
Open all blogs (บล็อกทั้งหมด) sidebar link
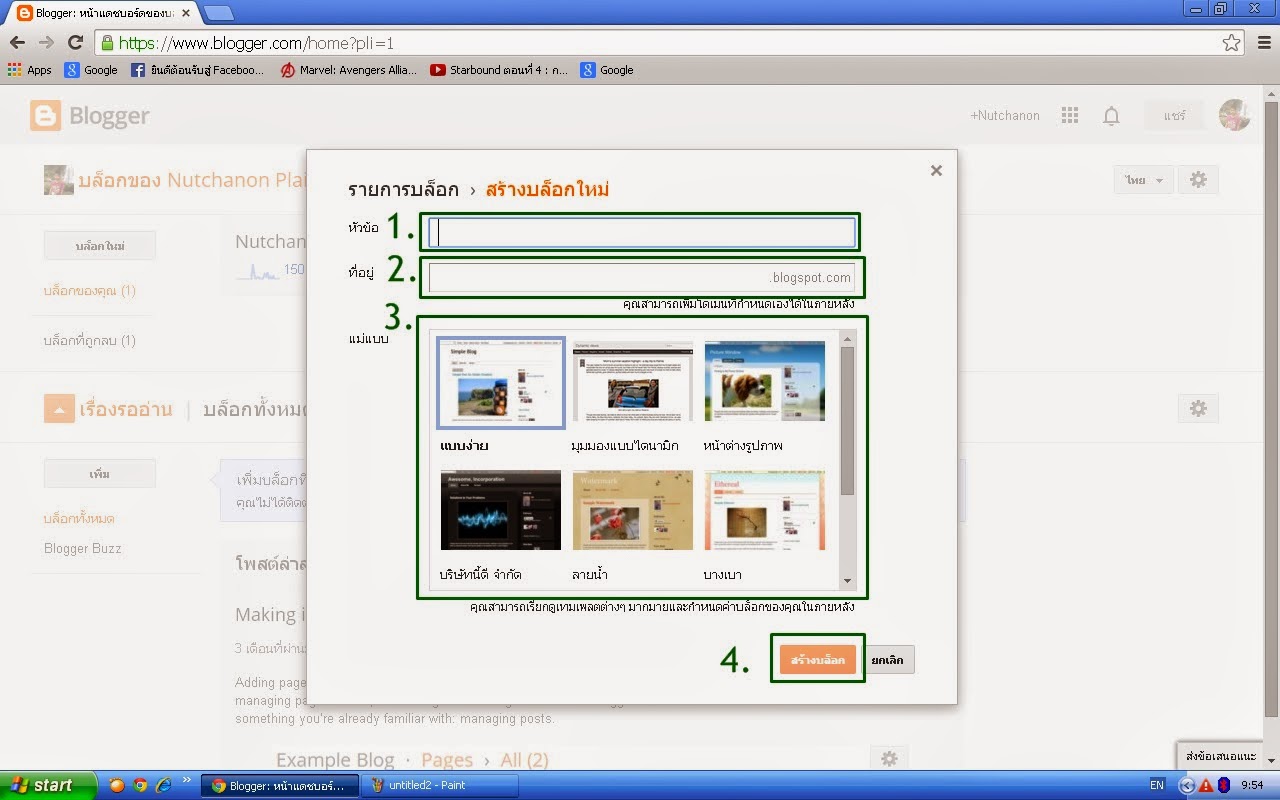tap(79, 518)
